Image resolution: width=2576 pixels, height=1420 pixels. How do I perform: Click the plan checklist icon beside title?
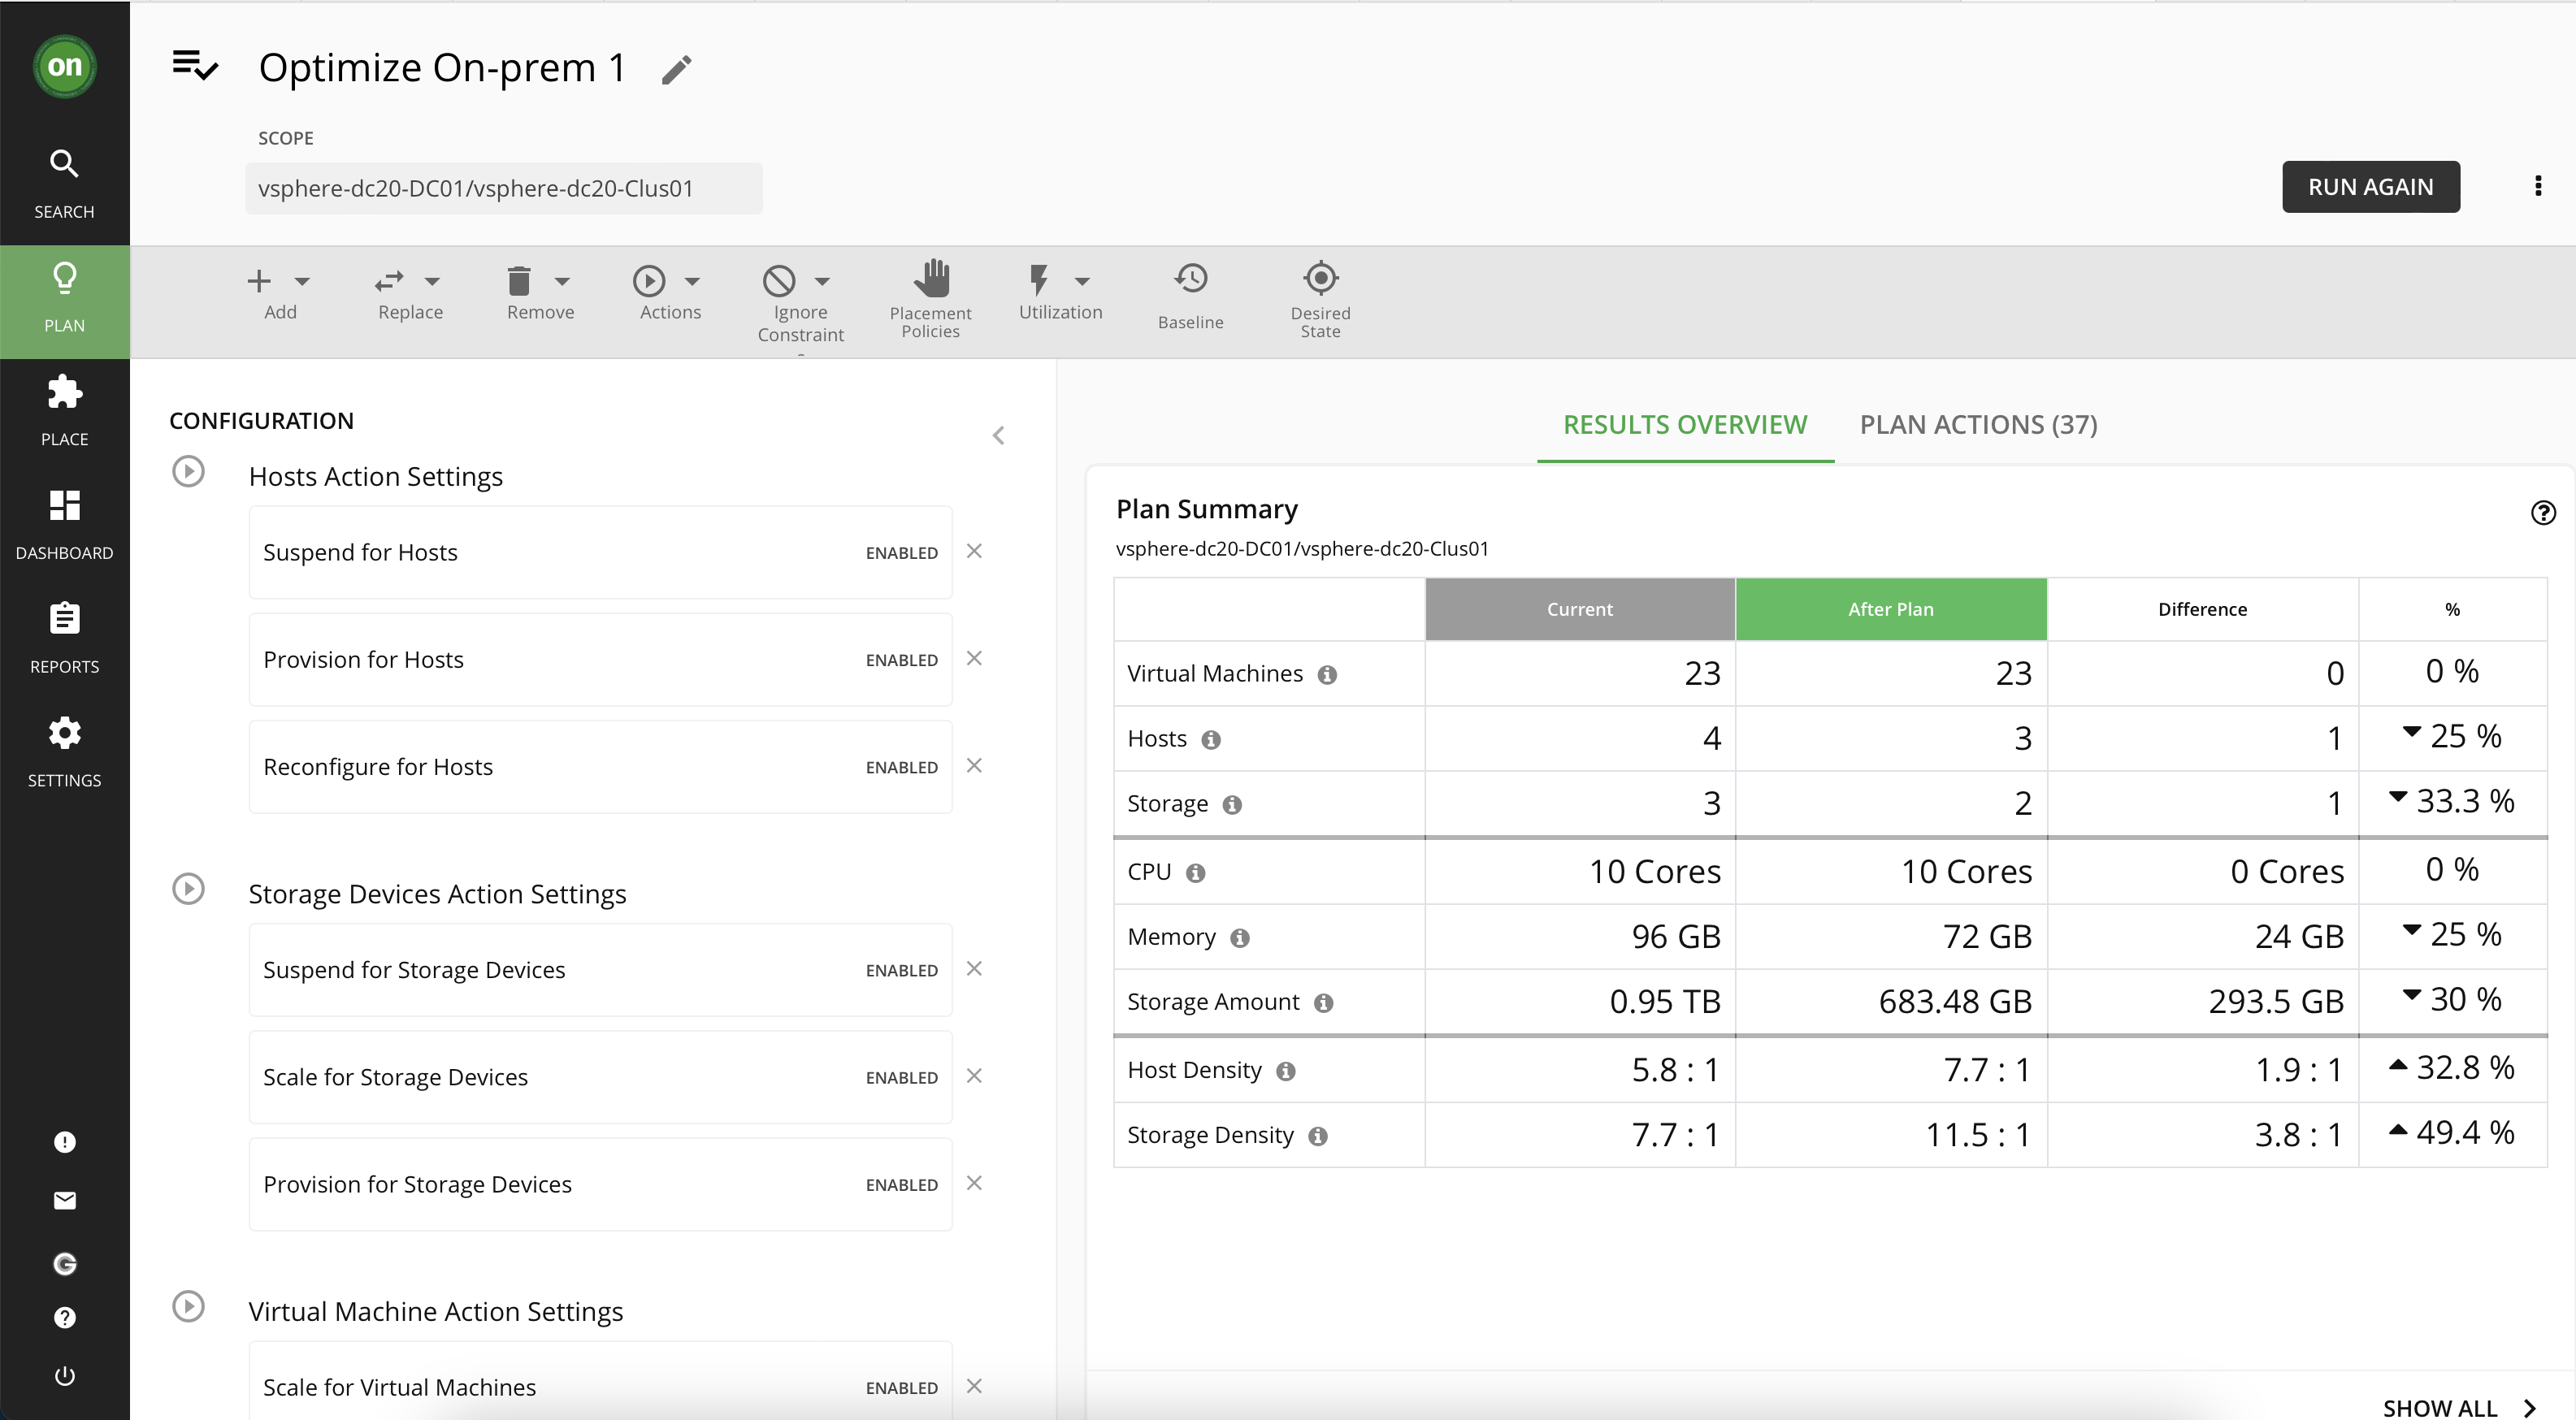(195, 65)
